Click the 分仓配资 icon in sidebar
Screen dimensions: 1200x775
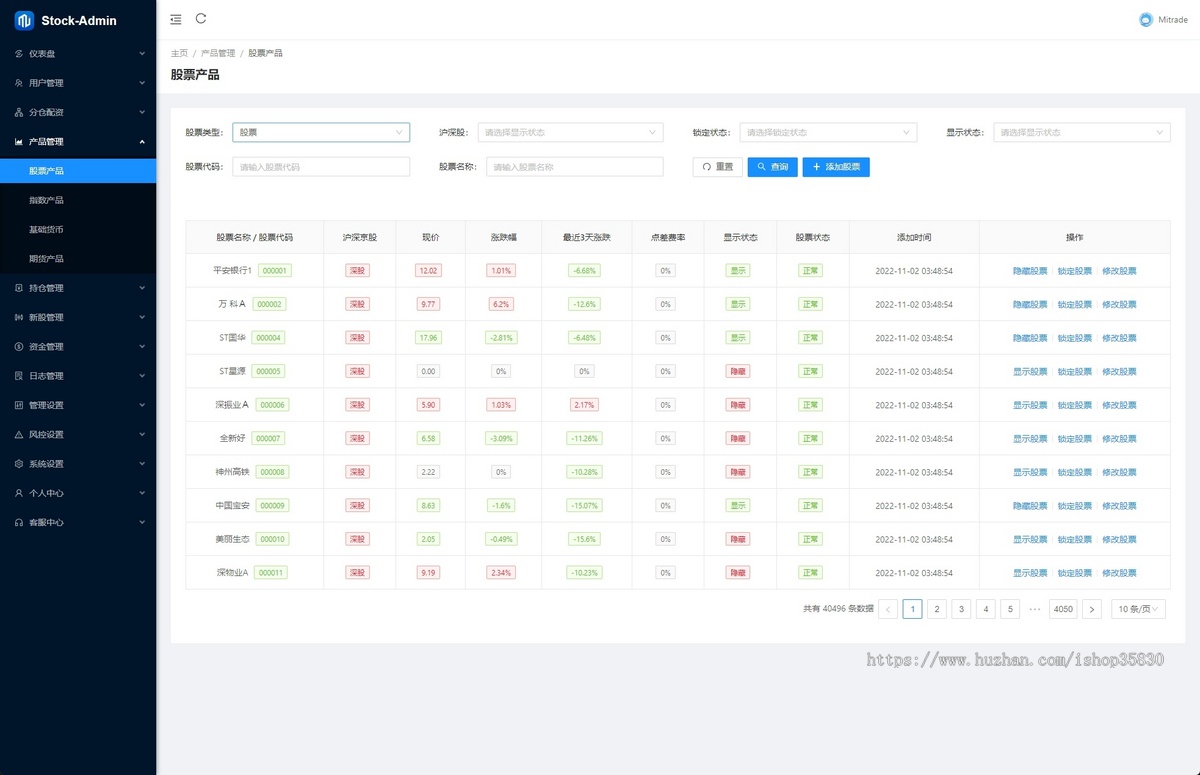click(x=19, y=112)
